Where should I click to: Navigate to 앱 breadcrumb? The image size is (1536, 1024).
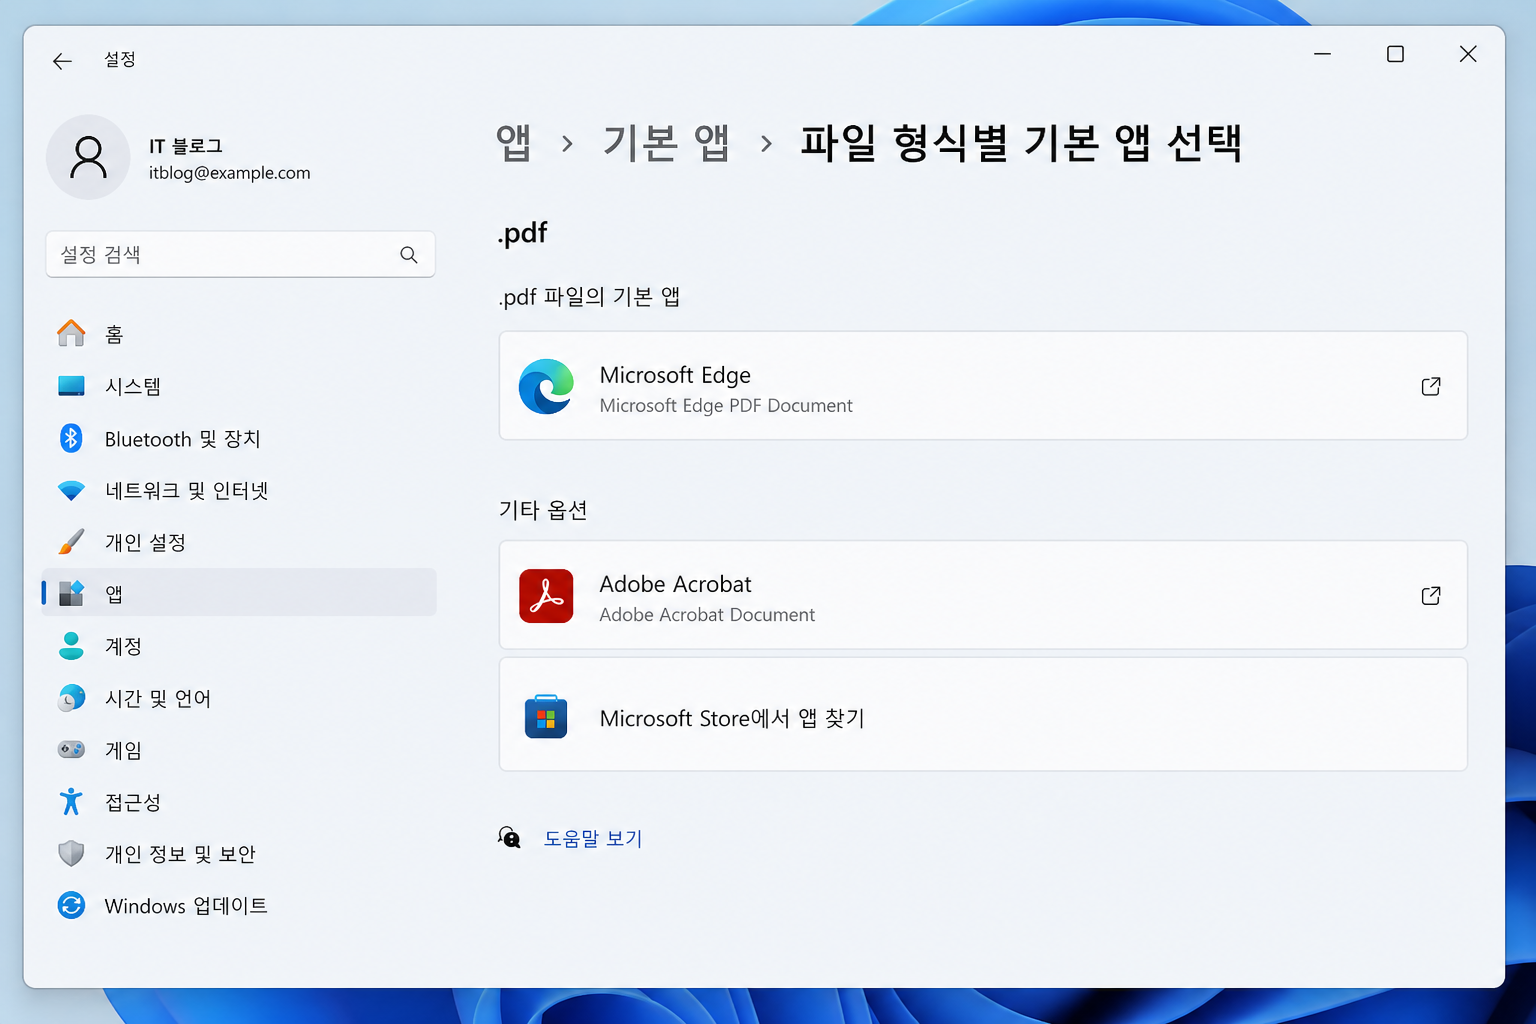[514, 143]
